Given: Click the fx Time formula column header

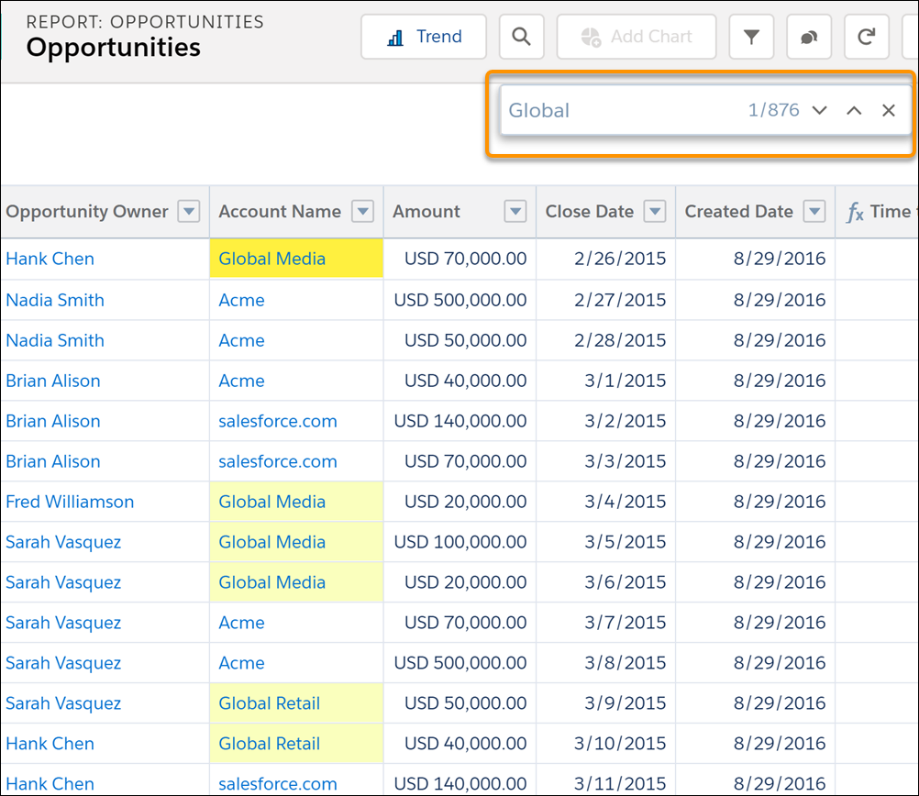Looking at the screenshot, I should (x=878, y=212).
